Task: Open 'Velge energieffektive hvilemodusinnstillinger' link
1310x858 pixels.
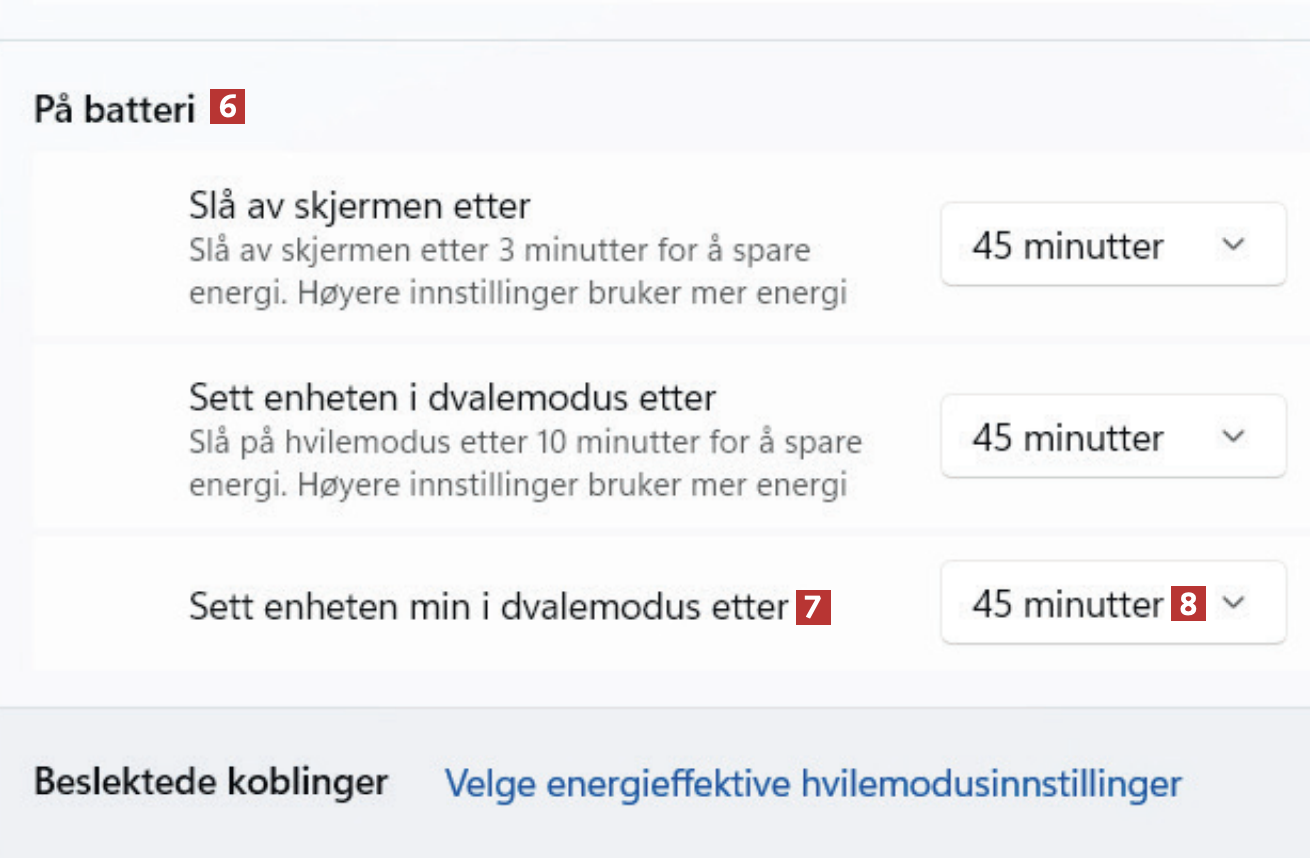Action: tap(812, 783)
